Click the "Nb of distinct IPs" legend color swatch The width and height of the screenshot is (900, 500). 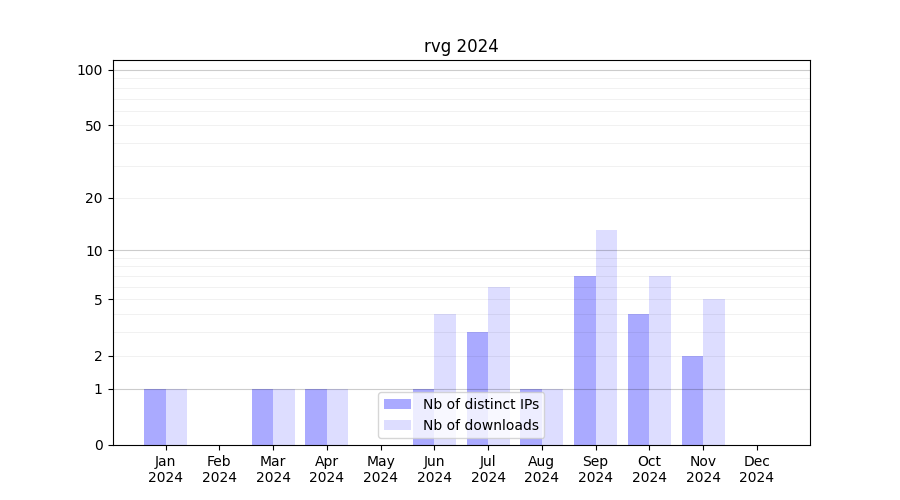pyautogui.click(x=397, y=404)
